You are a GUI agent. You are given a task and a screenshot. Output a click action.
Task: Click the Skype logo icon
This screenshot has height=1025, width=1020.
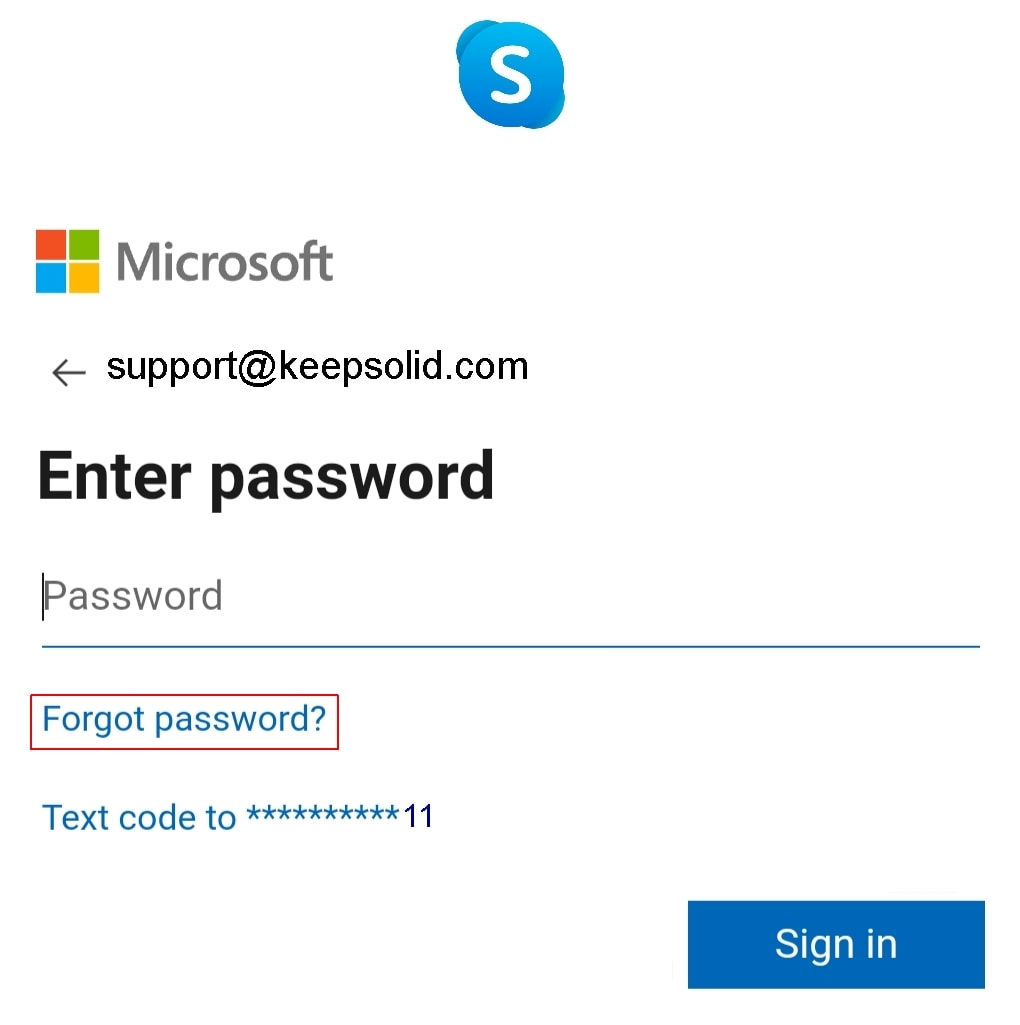click(510, 74)
